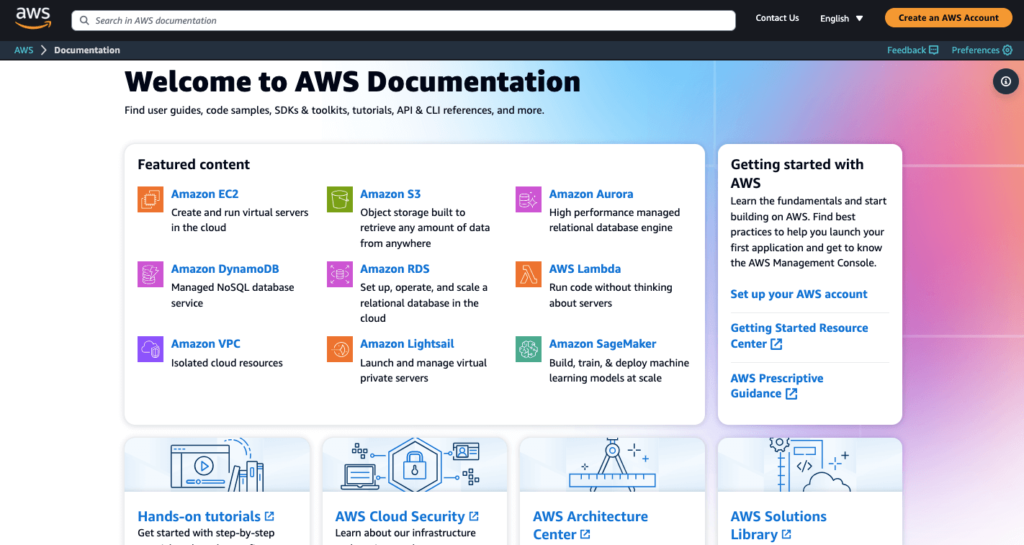
Task: Click the breadcrumb chevron separator after AWS
Action: [44, 50]
